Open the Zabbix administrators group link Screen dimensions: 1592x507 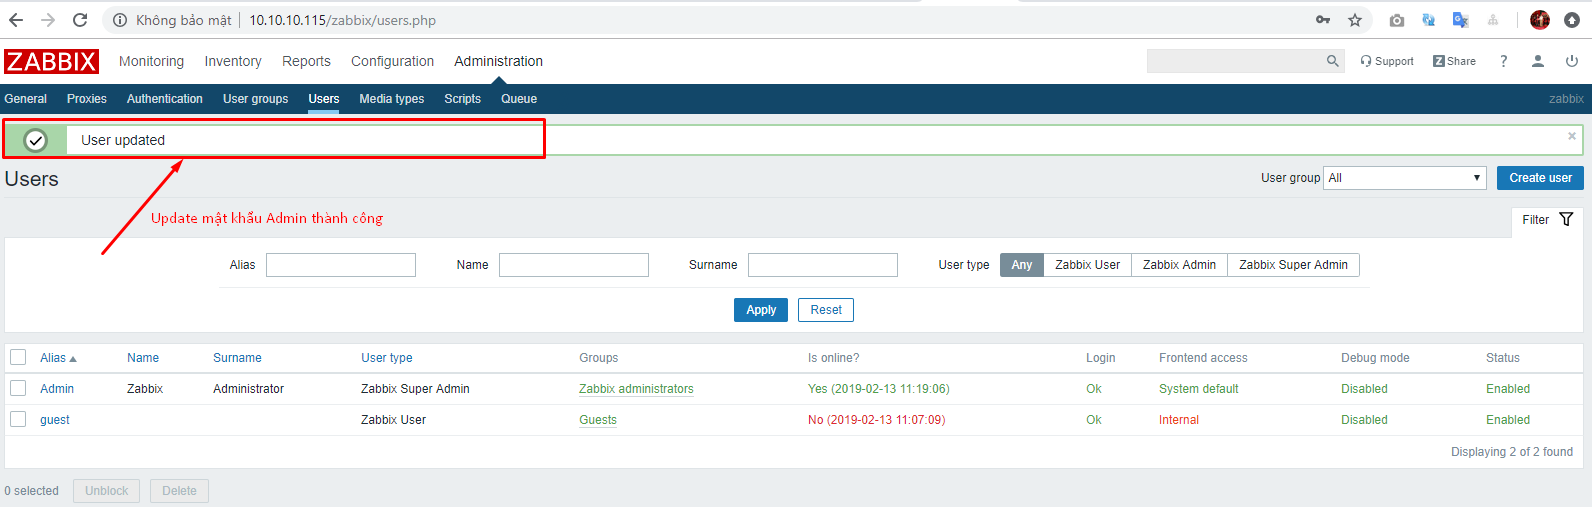636,389
